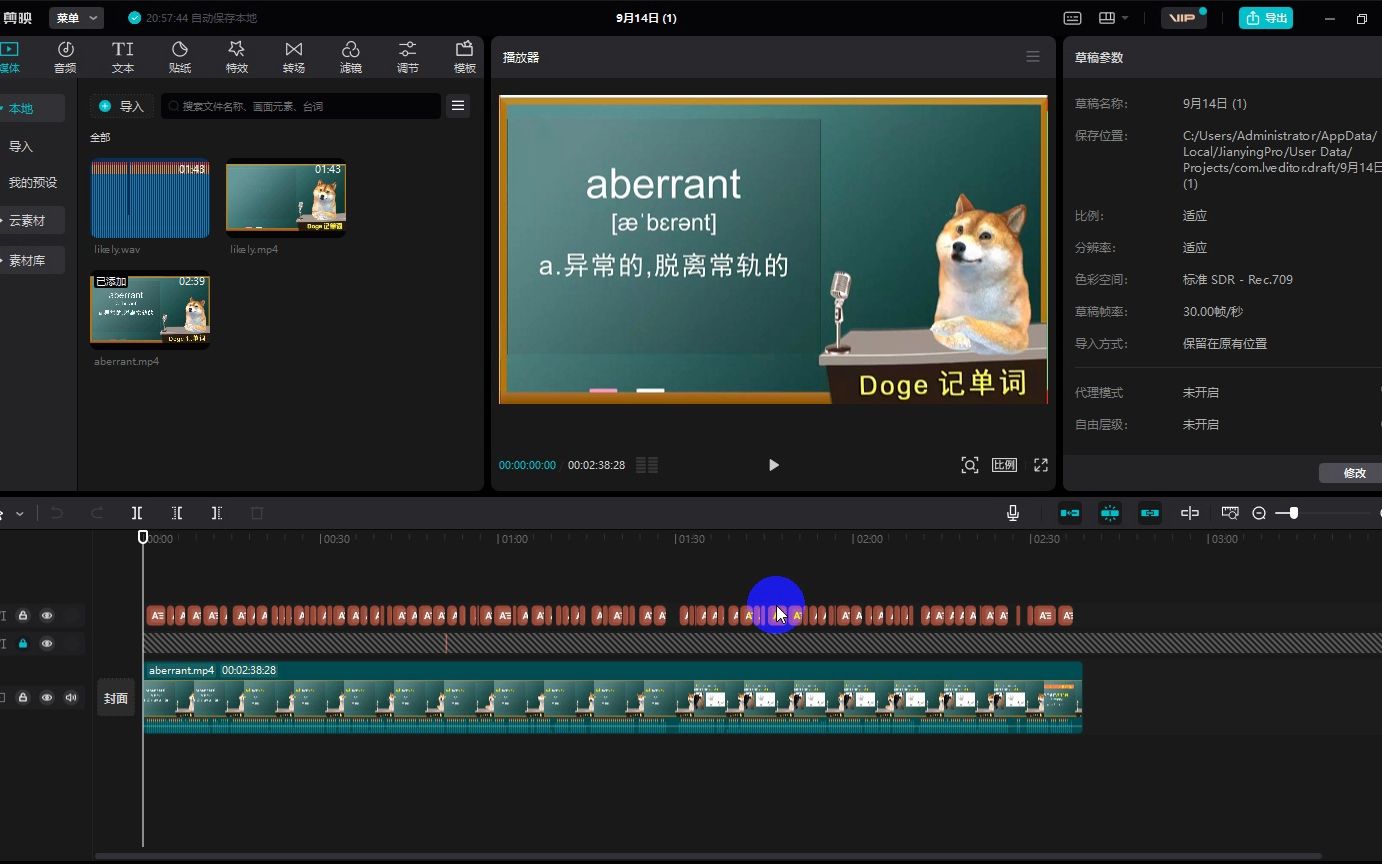
Task: Click the VIP badge
Action: click(1184, 18)
